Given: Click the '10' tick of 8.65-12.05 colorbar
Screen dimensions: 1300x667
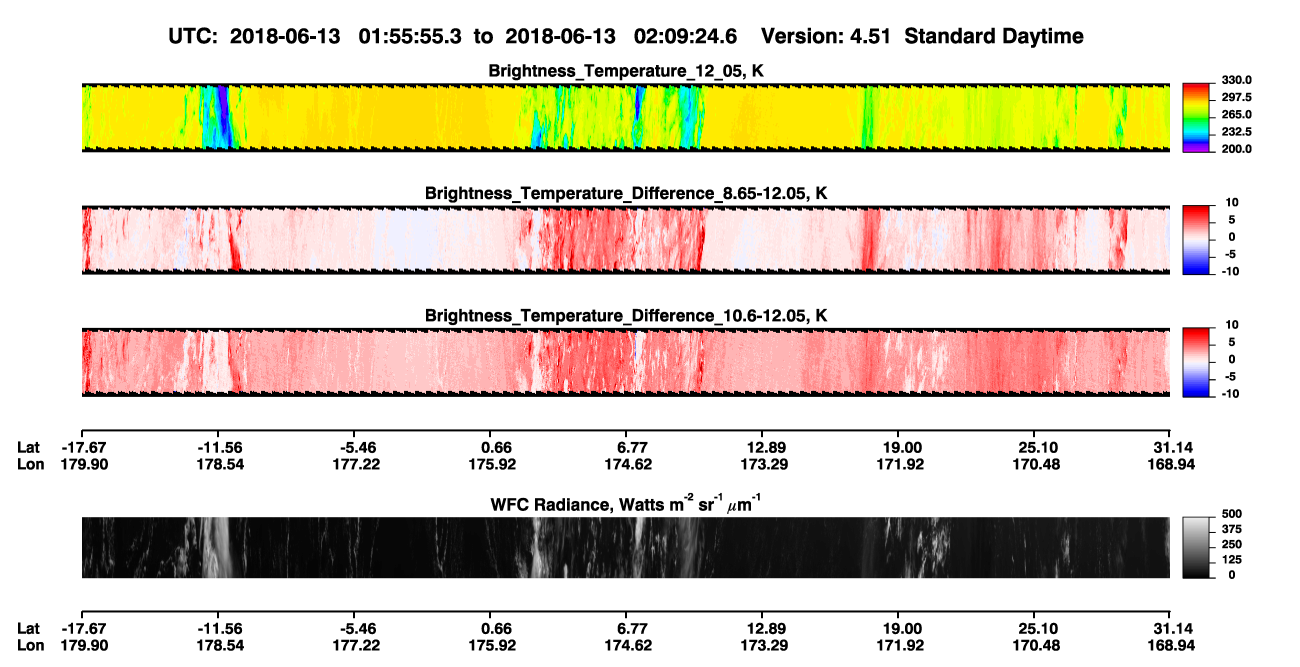Looking at the screenshot, I should (1230, 202).
